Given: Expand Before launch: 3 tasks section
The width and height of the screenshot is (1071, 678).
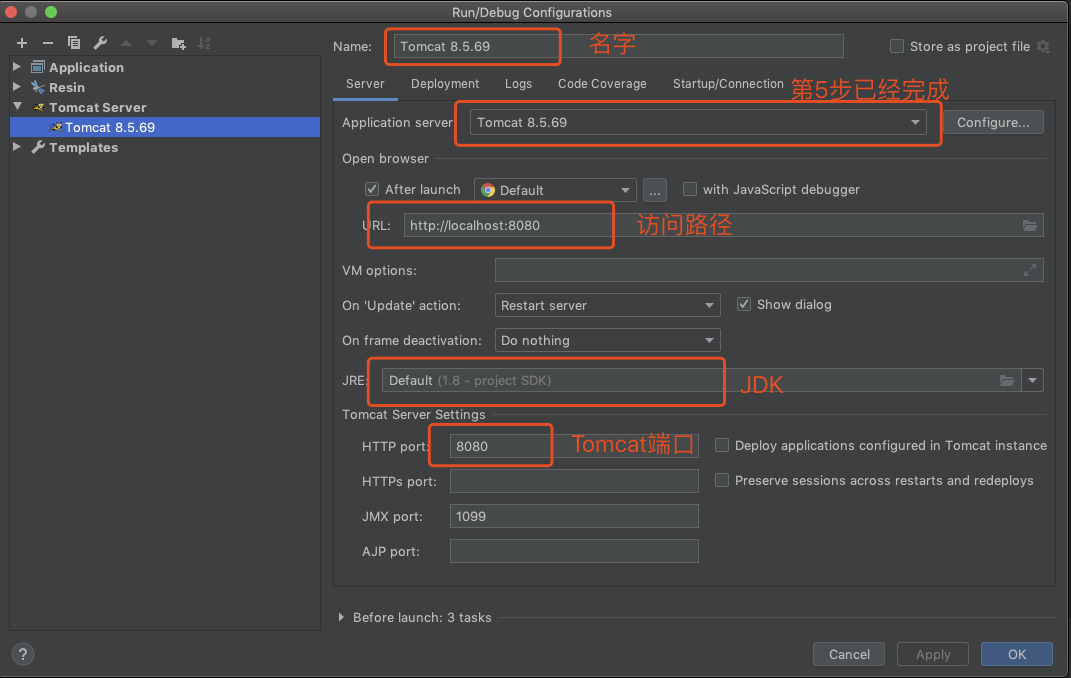Looking at the screenshot, I should click(x=341, y=617).
